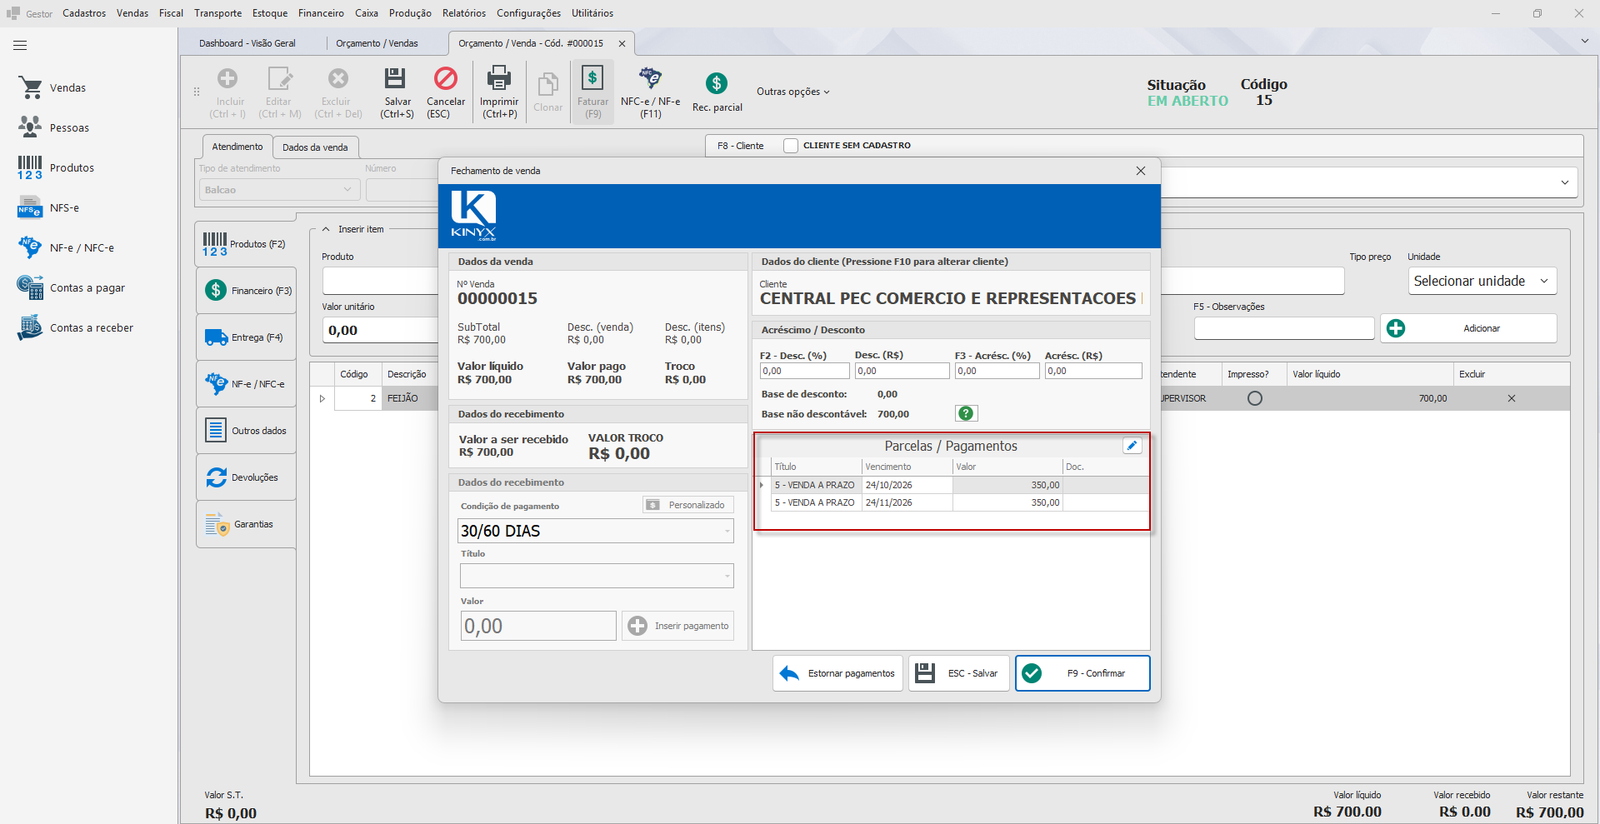The width and height of the screenshot is (1600, 824).
Task: Click the Adicionar button
Action: (1469, 328)
